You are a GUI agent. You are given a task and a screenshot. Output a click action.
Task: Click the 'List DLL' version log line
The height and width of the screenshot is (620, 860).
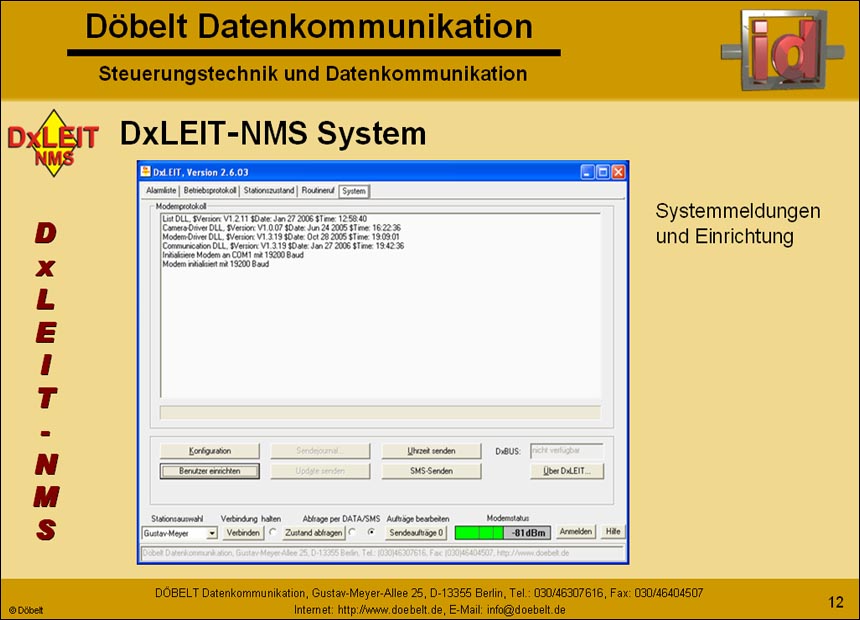pos(265,218)
